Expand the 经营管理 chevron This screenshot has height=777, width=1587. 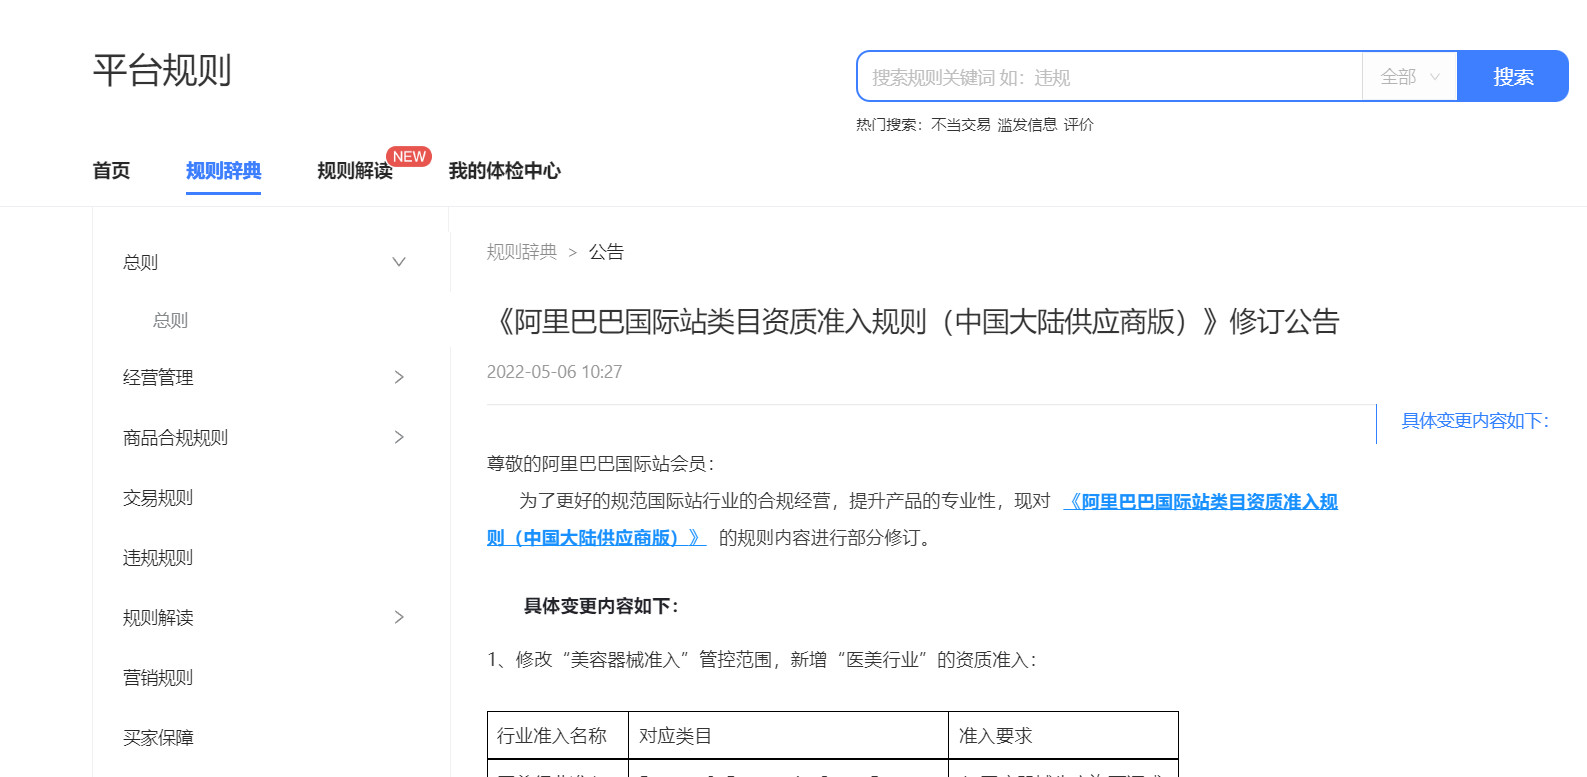399,377
